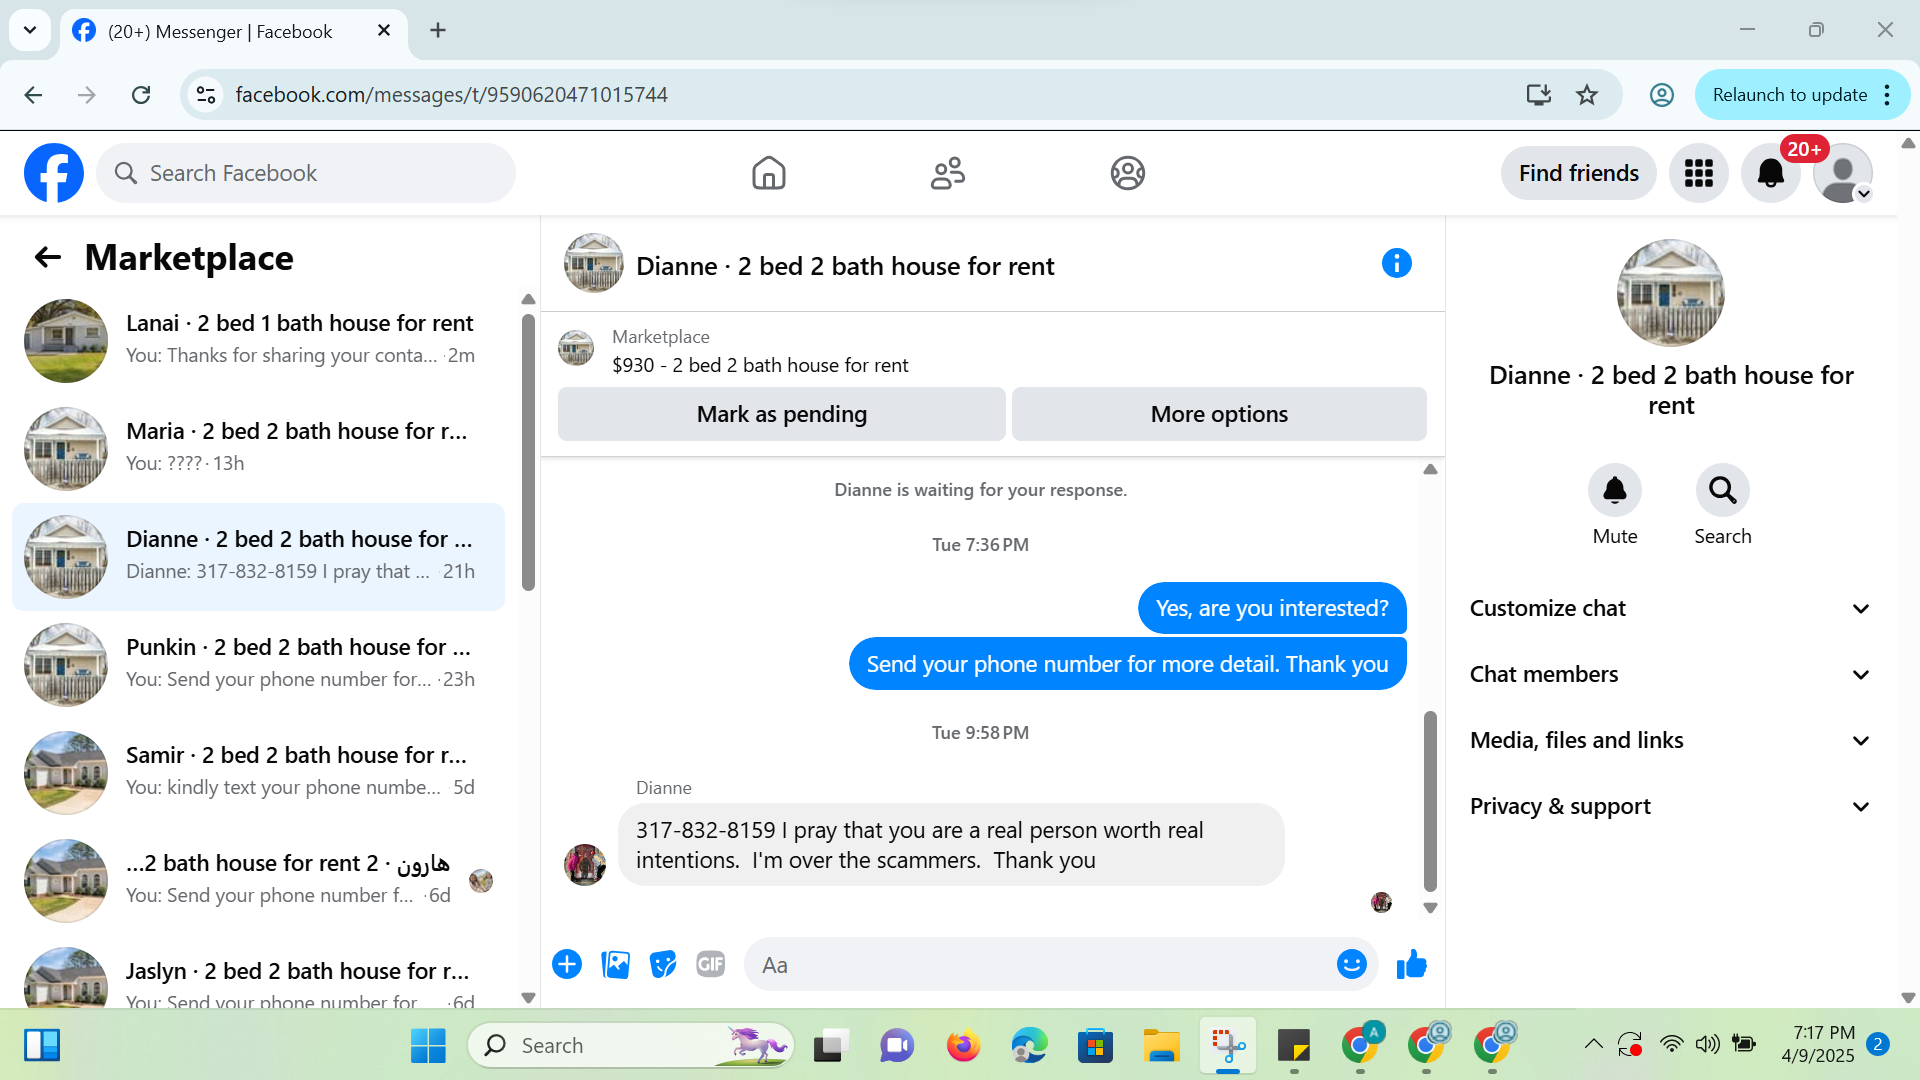
Task: Open the Facebook menu grid icon
Action: click(1699, 173)
